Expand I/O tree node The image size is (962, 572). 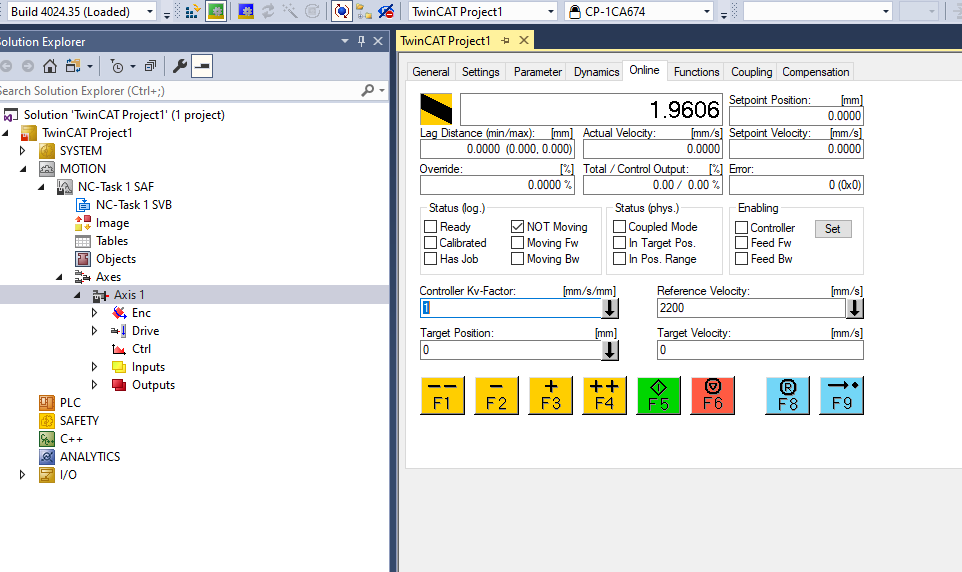click(23, 475)
